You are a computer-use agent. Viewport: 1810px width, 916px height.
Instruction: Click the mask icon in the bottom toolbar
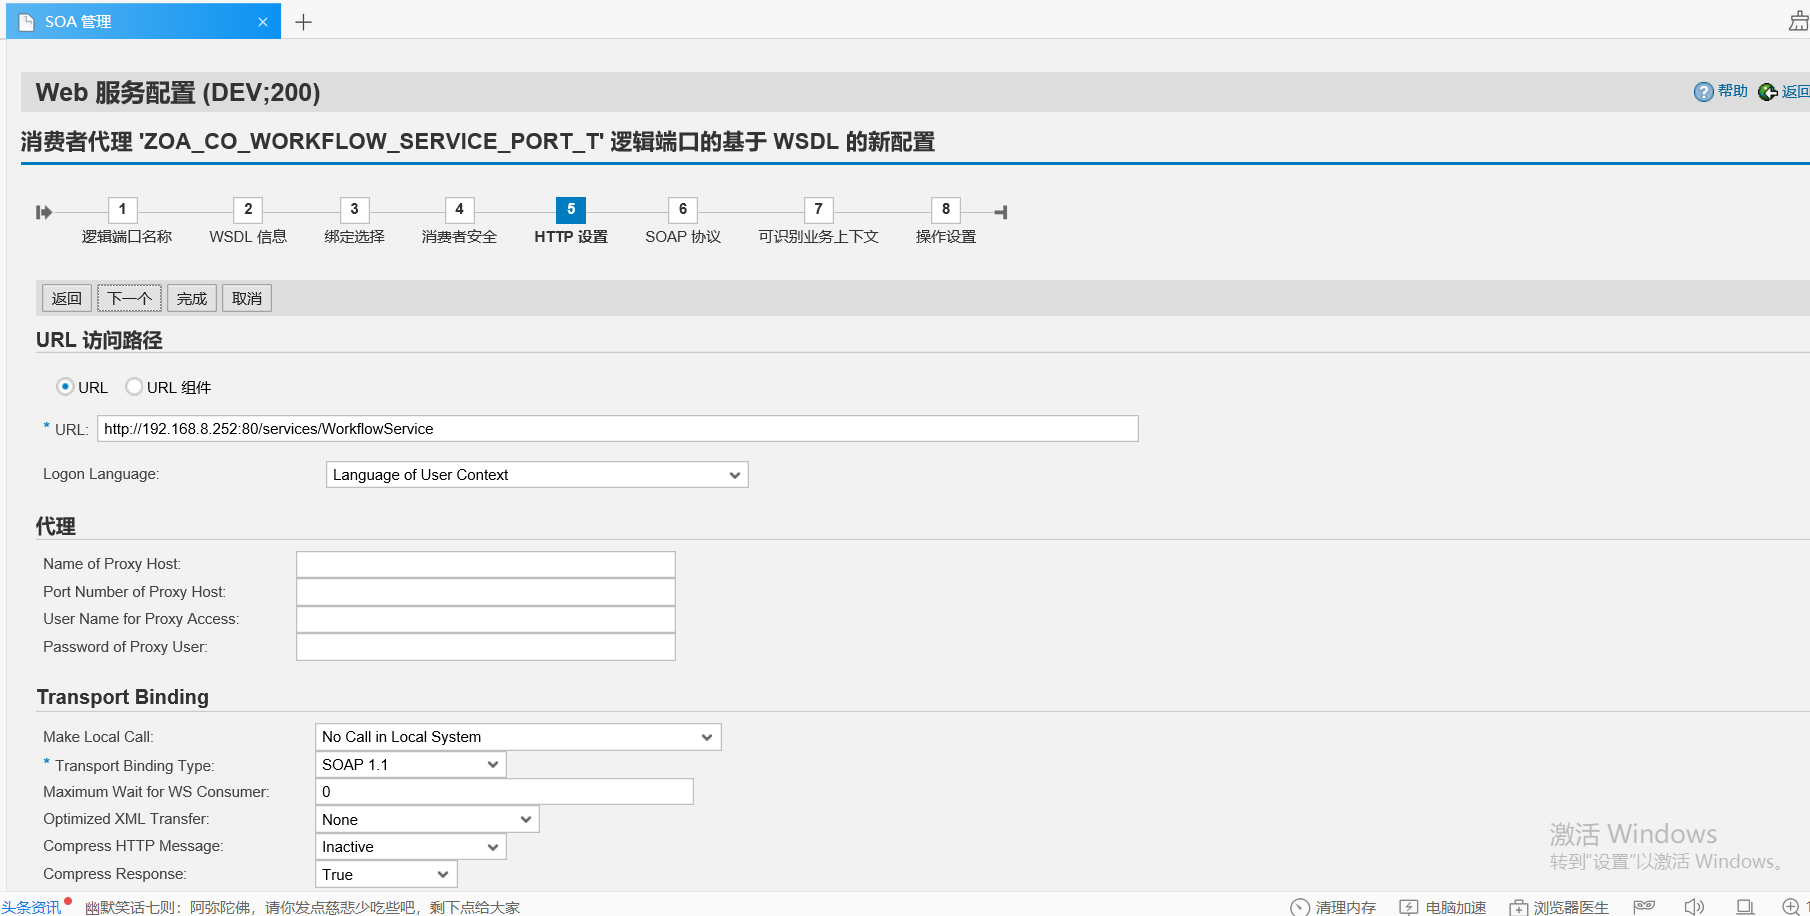(x=1643, y=906)
